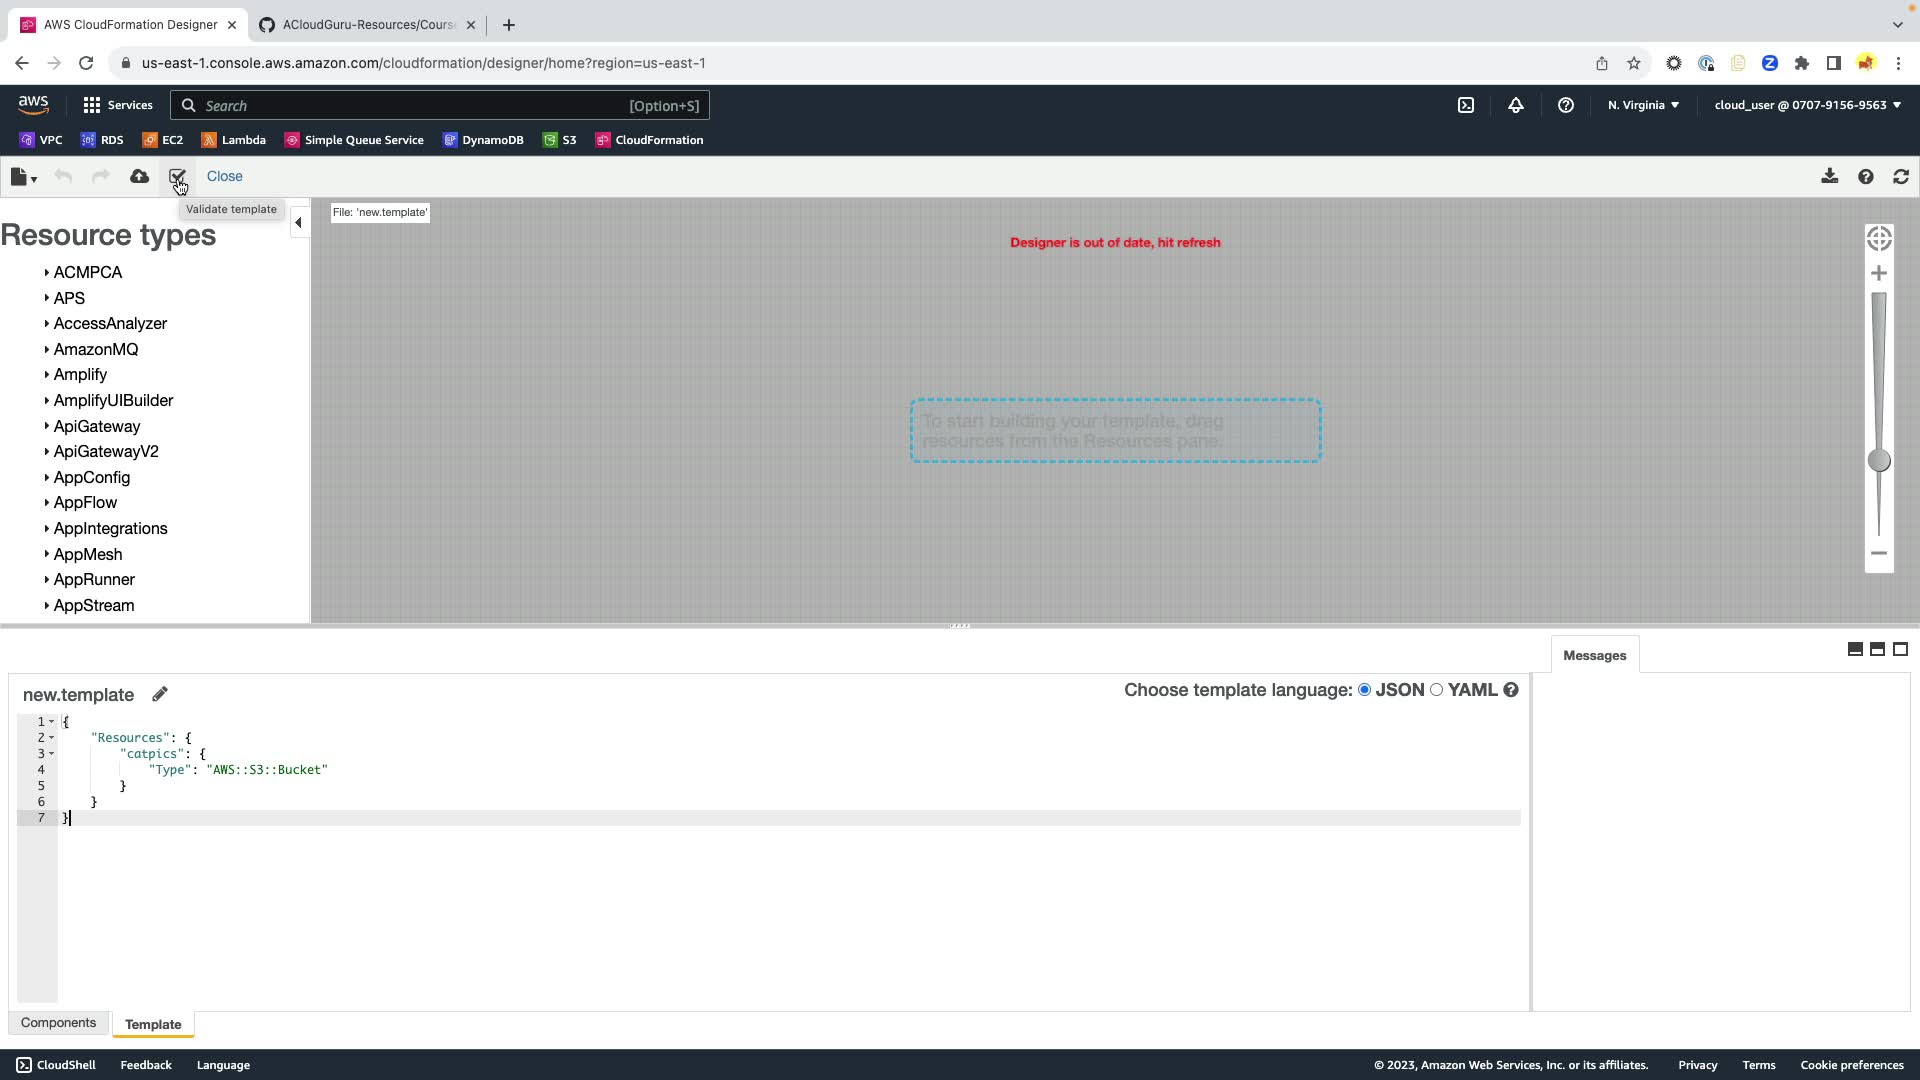Click the fit-to-window crosshair icon
1920x1080 pixels.
(1879, 239)
